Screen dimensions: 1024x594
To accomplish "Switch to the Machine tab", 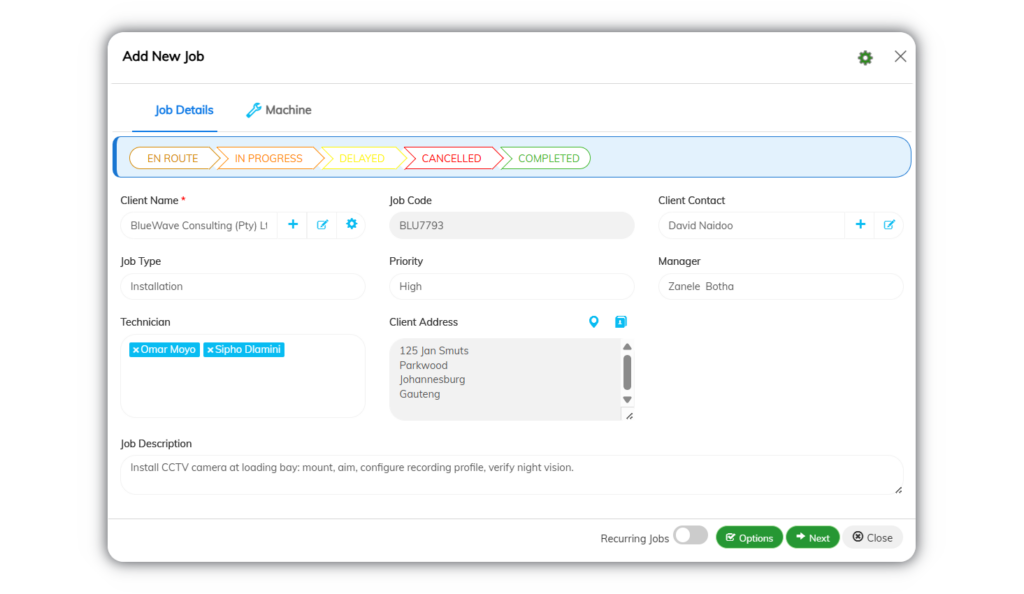I will click(278, 110).
